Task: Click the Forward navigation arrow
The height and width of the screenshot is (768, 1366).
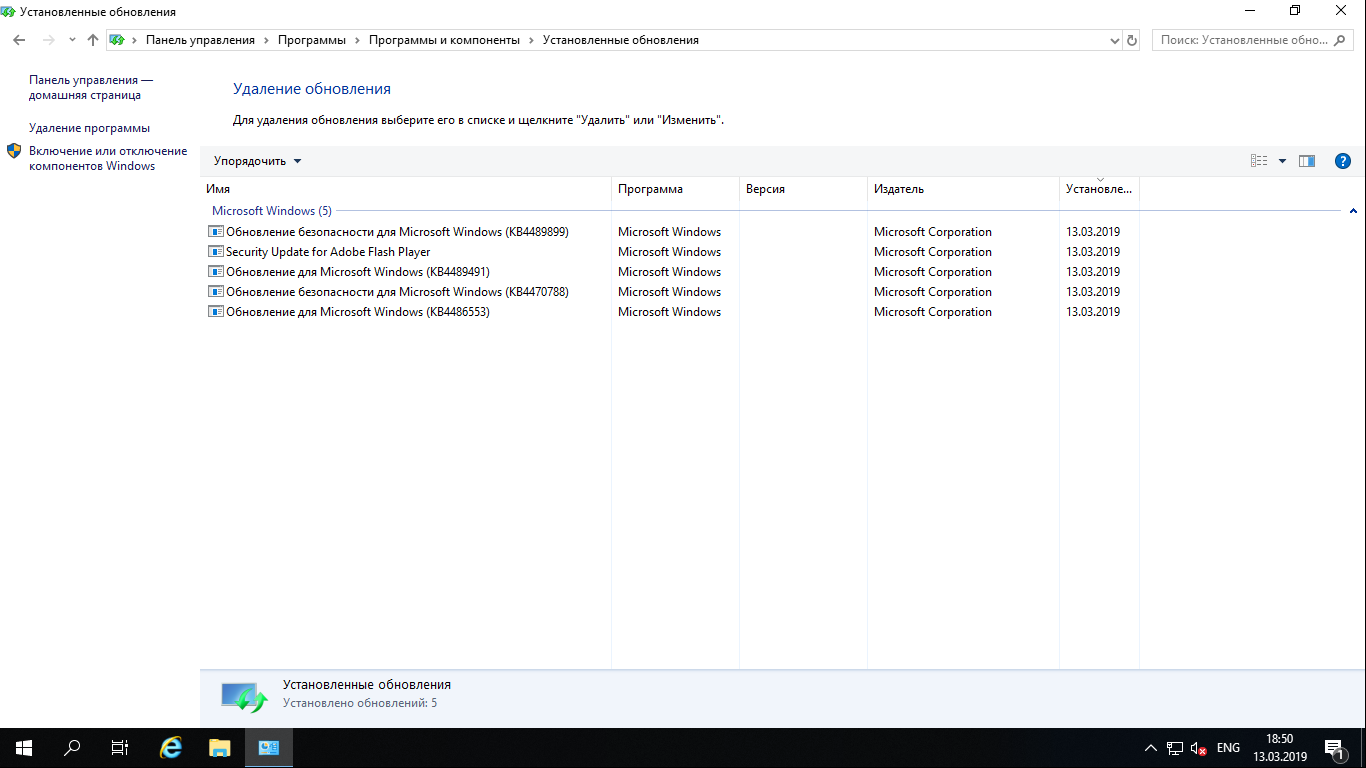Action: tap(48, 40)
